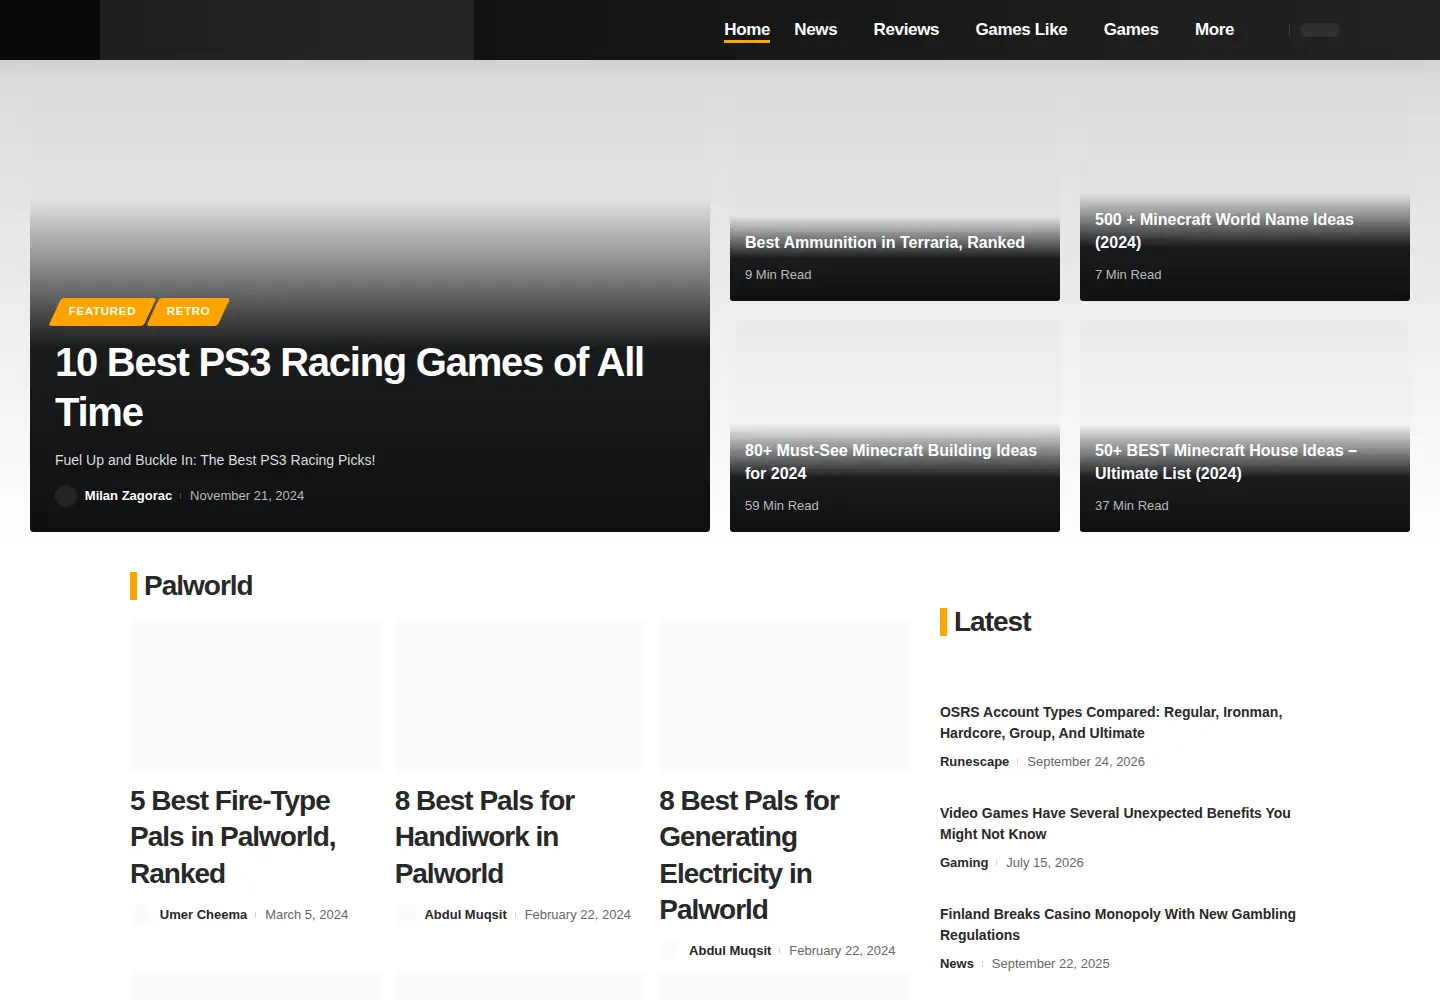View author Umer Cheema's page
This screenshot has width=1440, height=1000.
[x=203, y=915]
